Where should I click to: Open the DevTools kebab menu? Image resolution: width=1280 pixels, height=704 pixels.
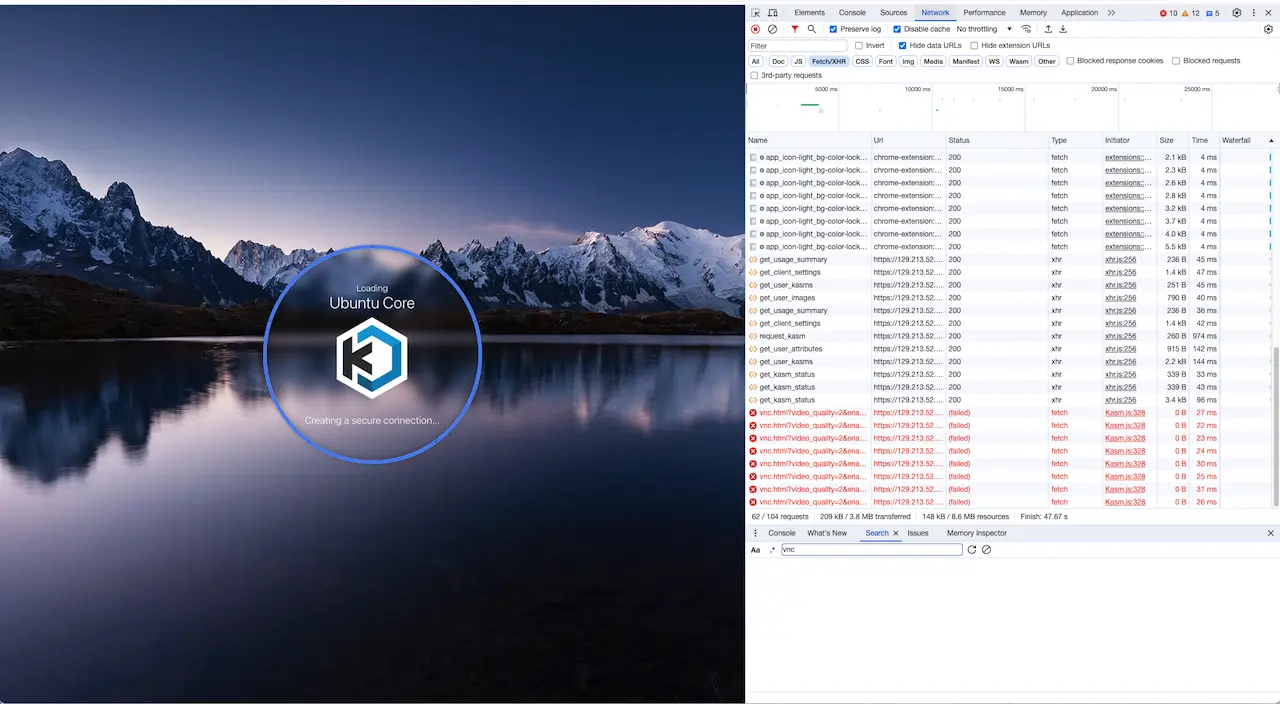click(1254, 12)
